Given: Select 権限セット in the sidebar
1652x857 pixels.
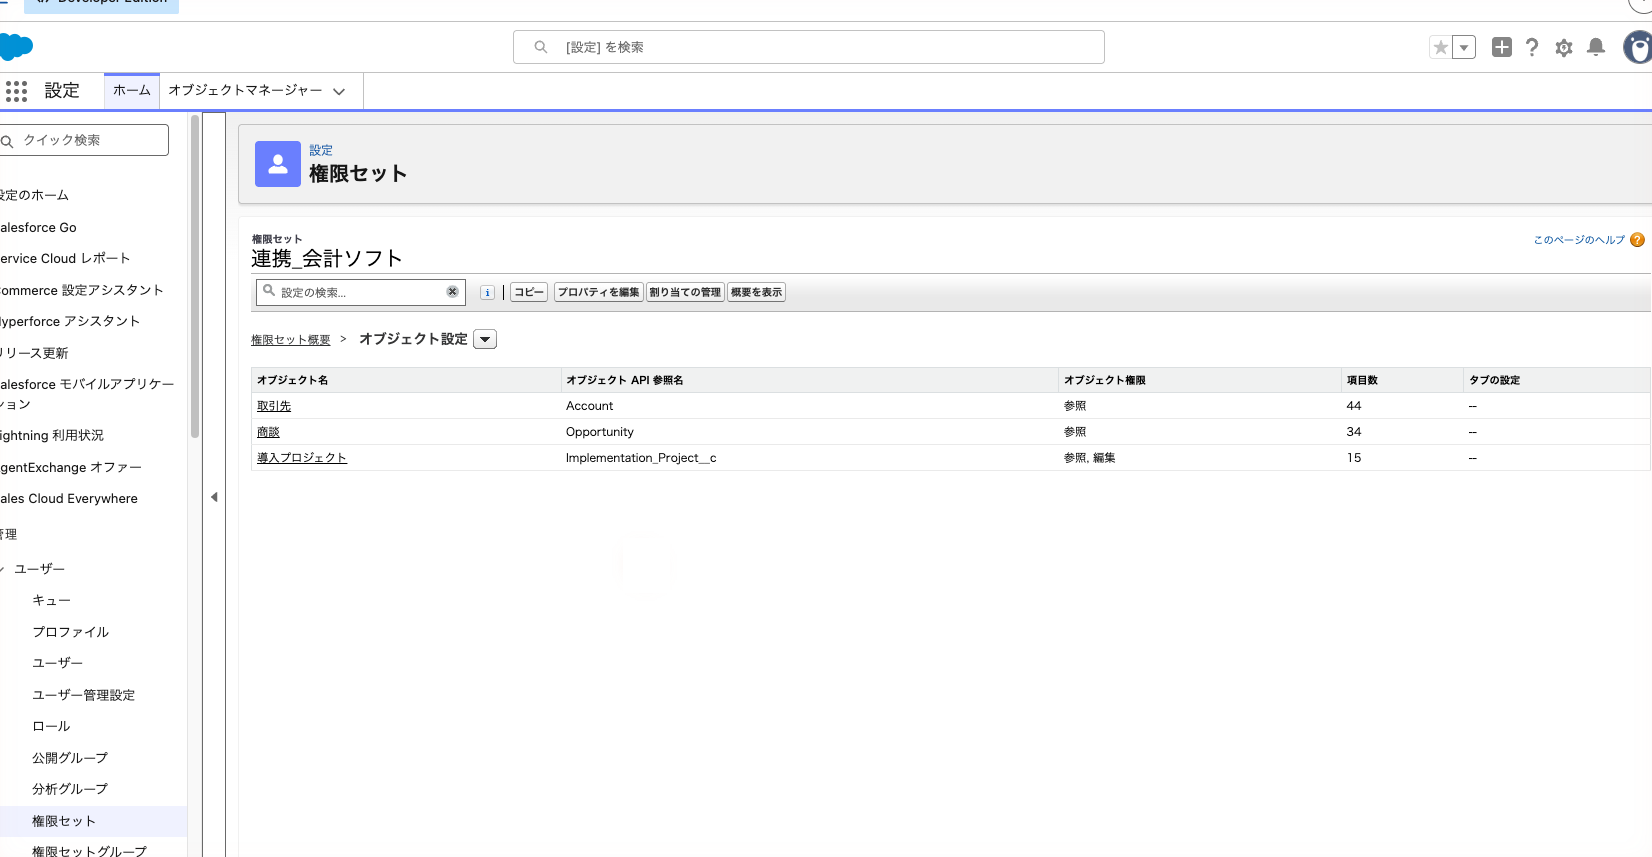Looking at the screenshot, I should pos(64,821).
